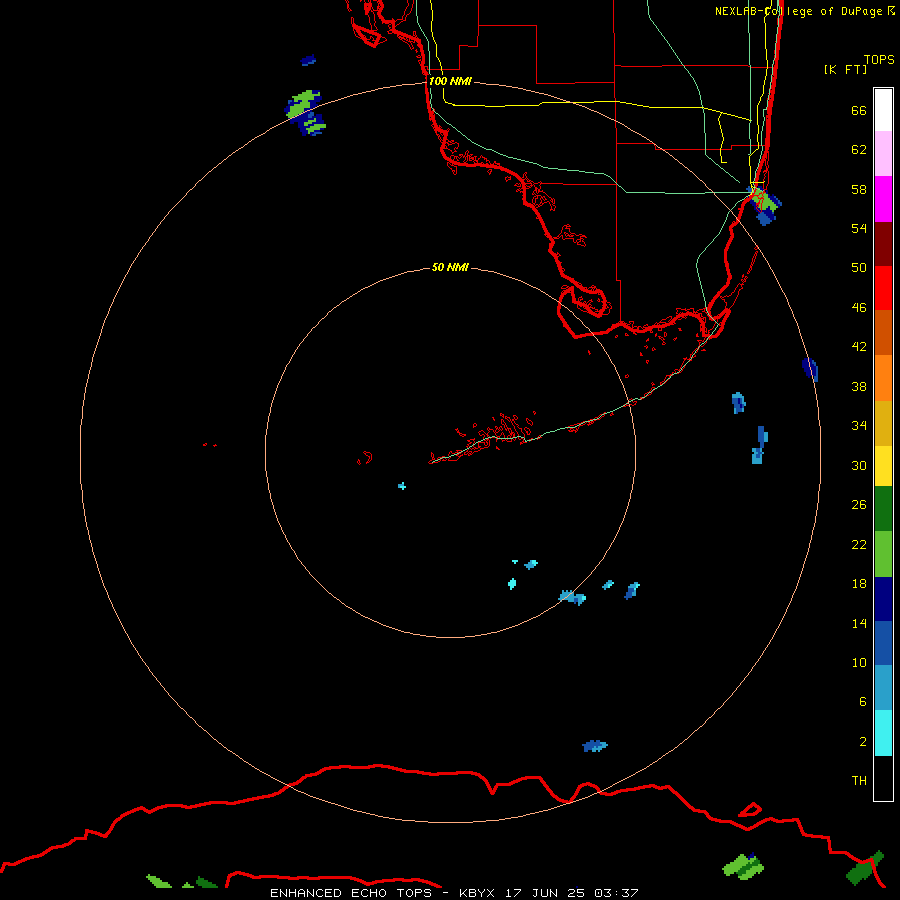Click the navy blue legend band
This screenshot has height=900, width=900.
883,599
